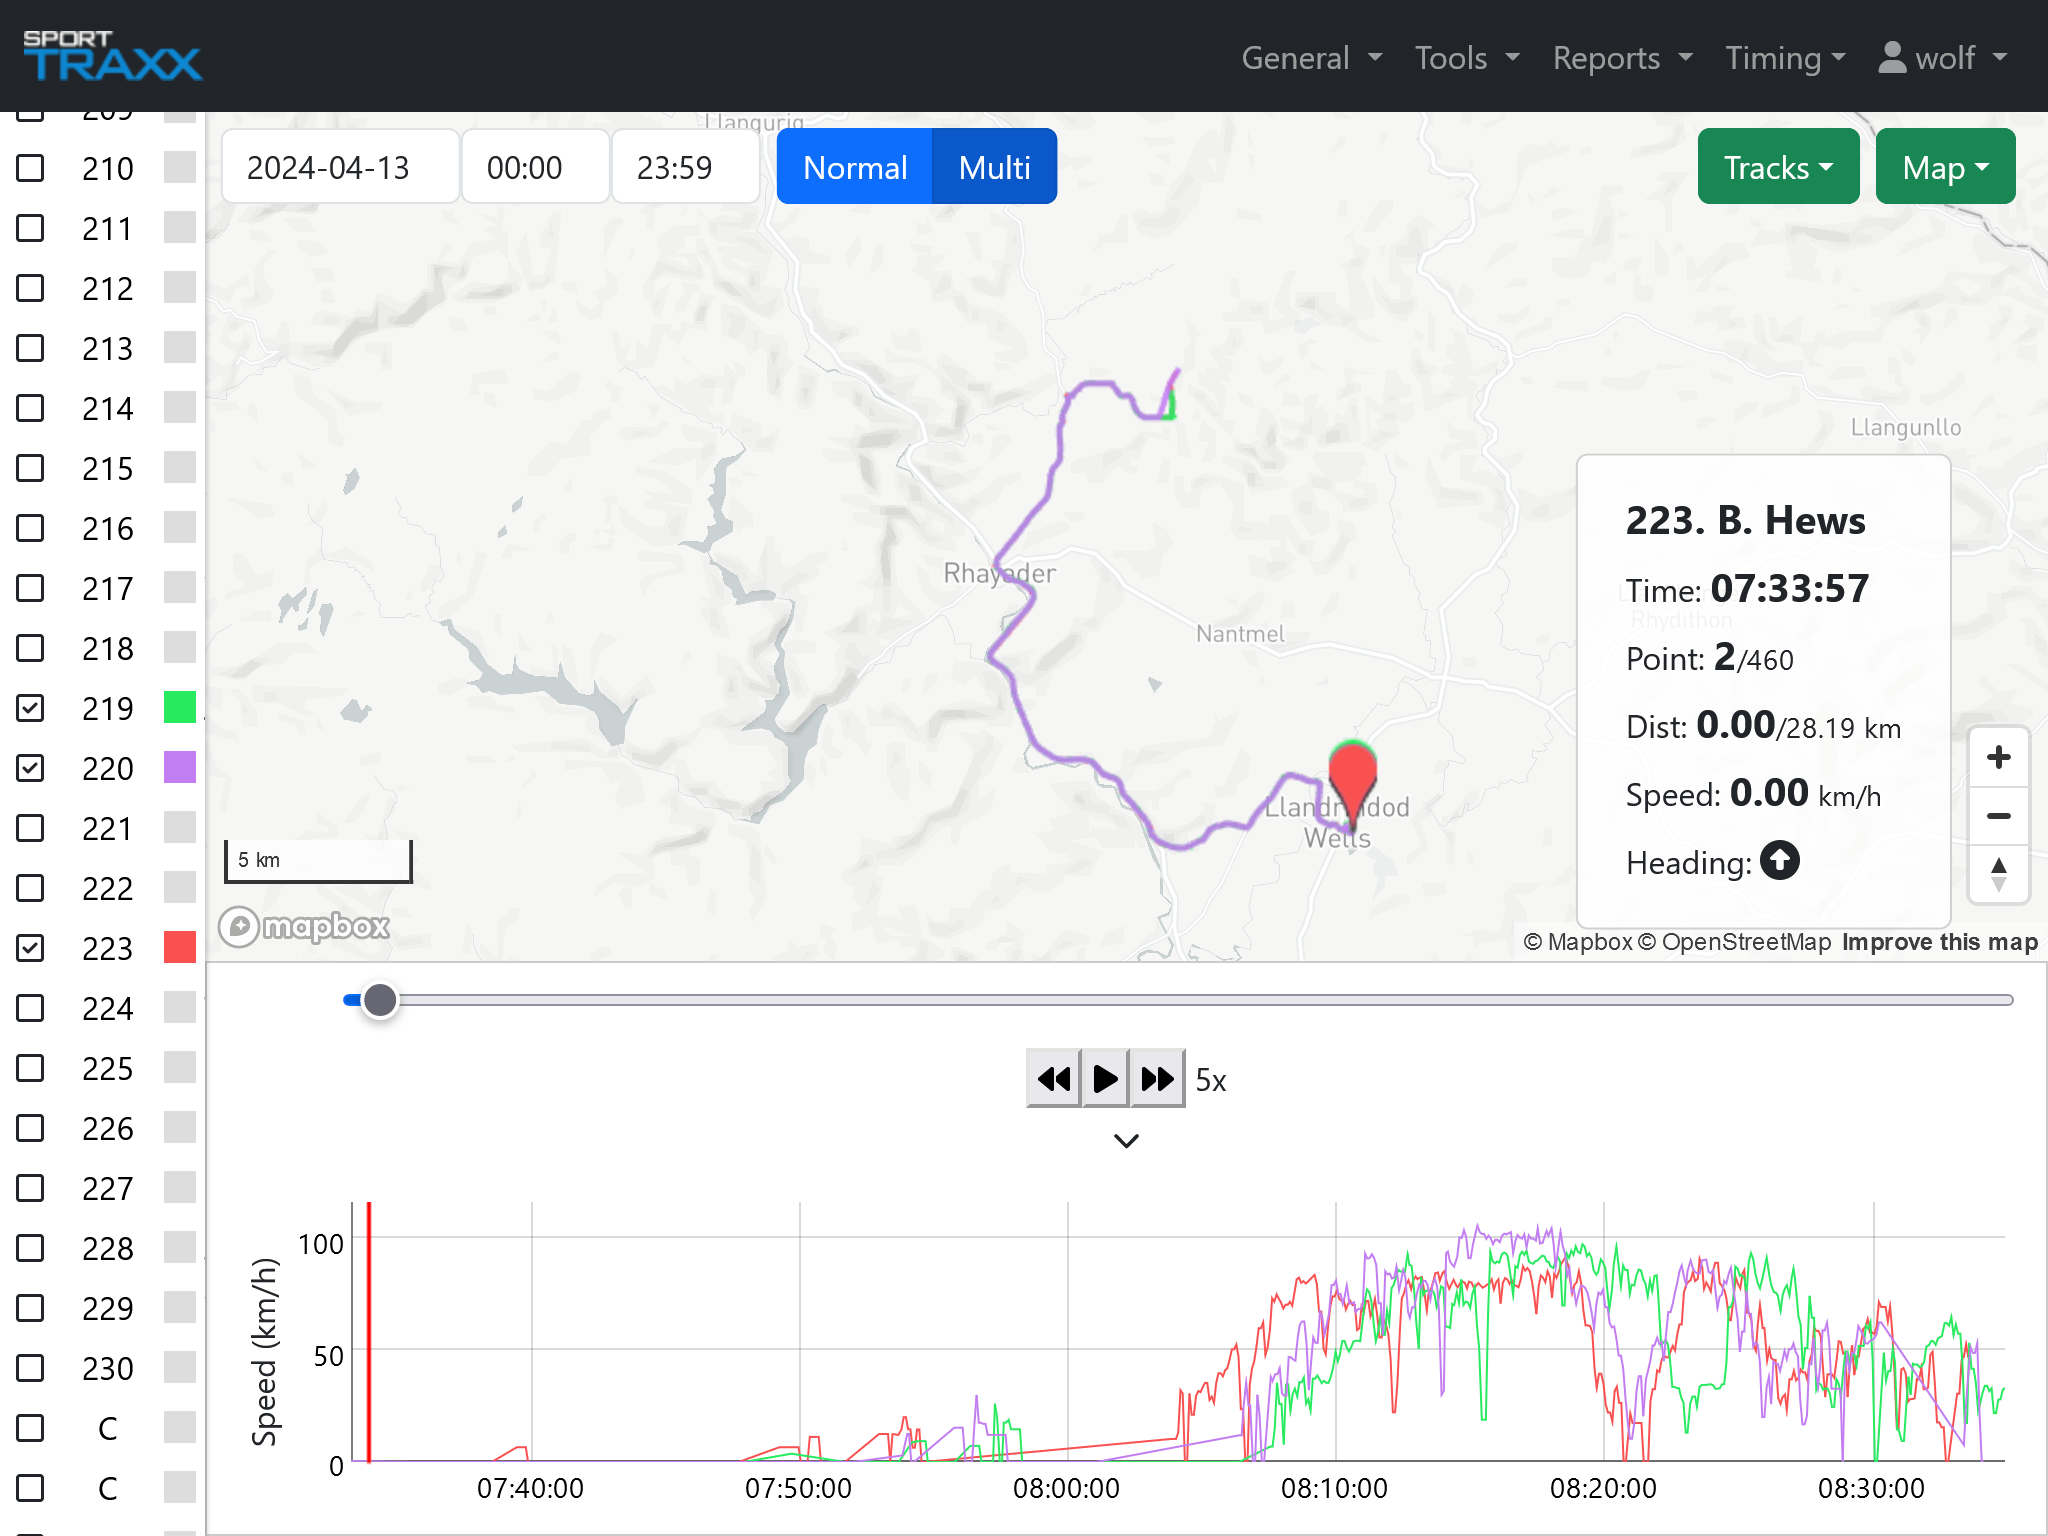The image size is (2048, 1536).
Task: Click the Mapbox logo on the map
Action: coord(303,927)
